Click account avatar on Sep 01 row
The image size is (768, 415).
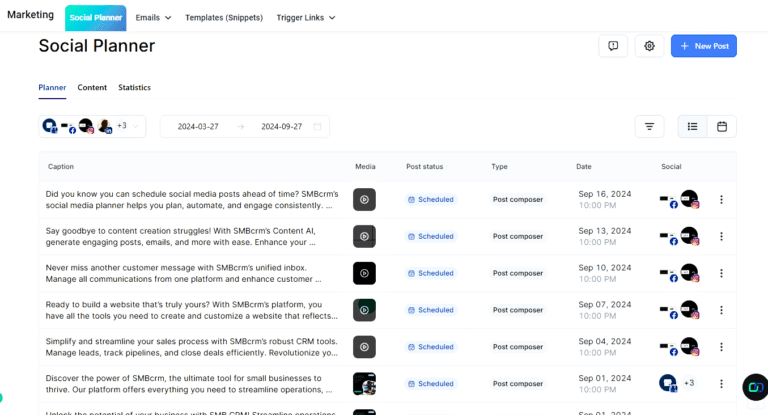668,383
